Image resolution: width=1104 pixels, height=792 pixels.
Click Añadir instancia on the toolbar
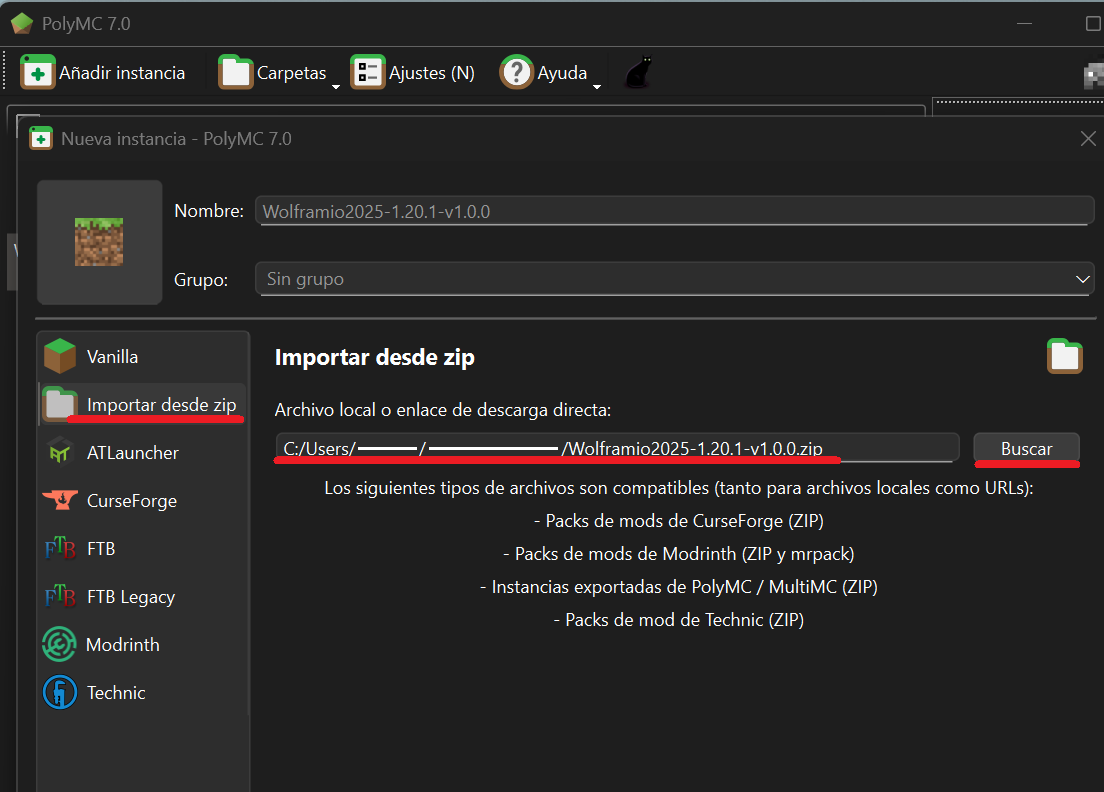[x=103, y=71]
